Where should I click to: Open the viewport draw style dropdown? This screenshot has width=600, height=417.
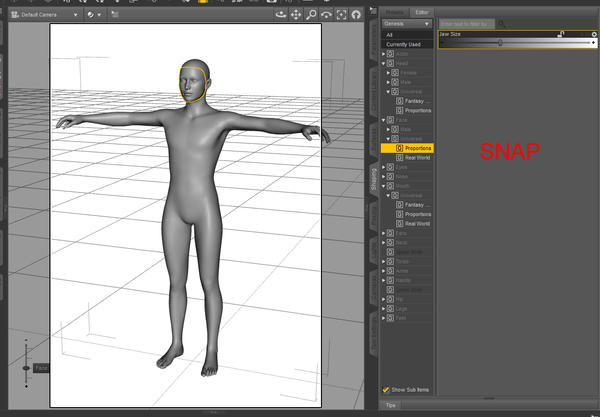[x=93, y=15]
